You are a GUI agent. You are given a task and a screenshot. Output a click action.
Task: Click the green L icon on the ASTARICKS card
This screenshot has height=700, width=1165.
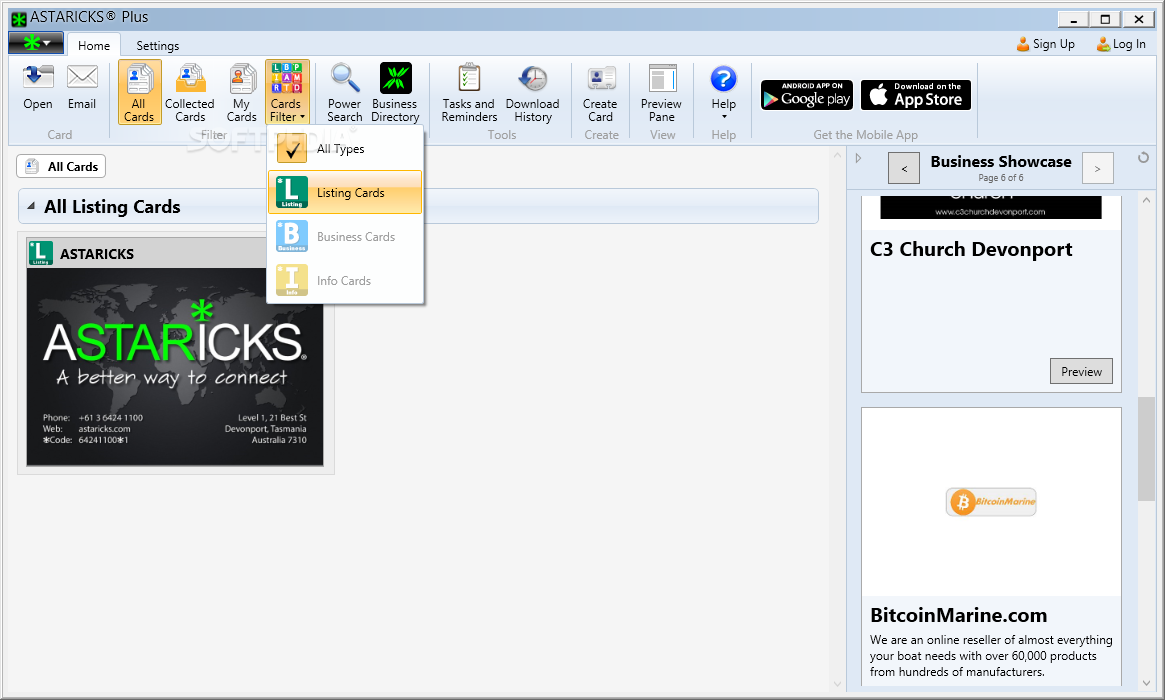coord(40,253)
